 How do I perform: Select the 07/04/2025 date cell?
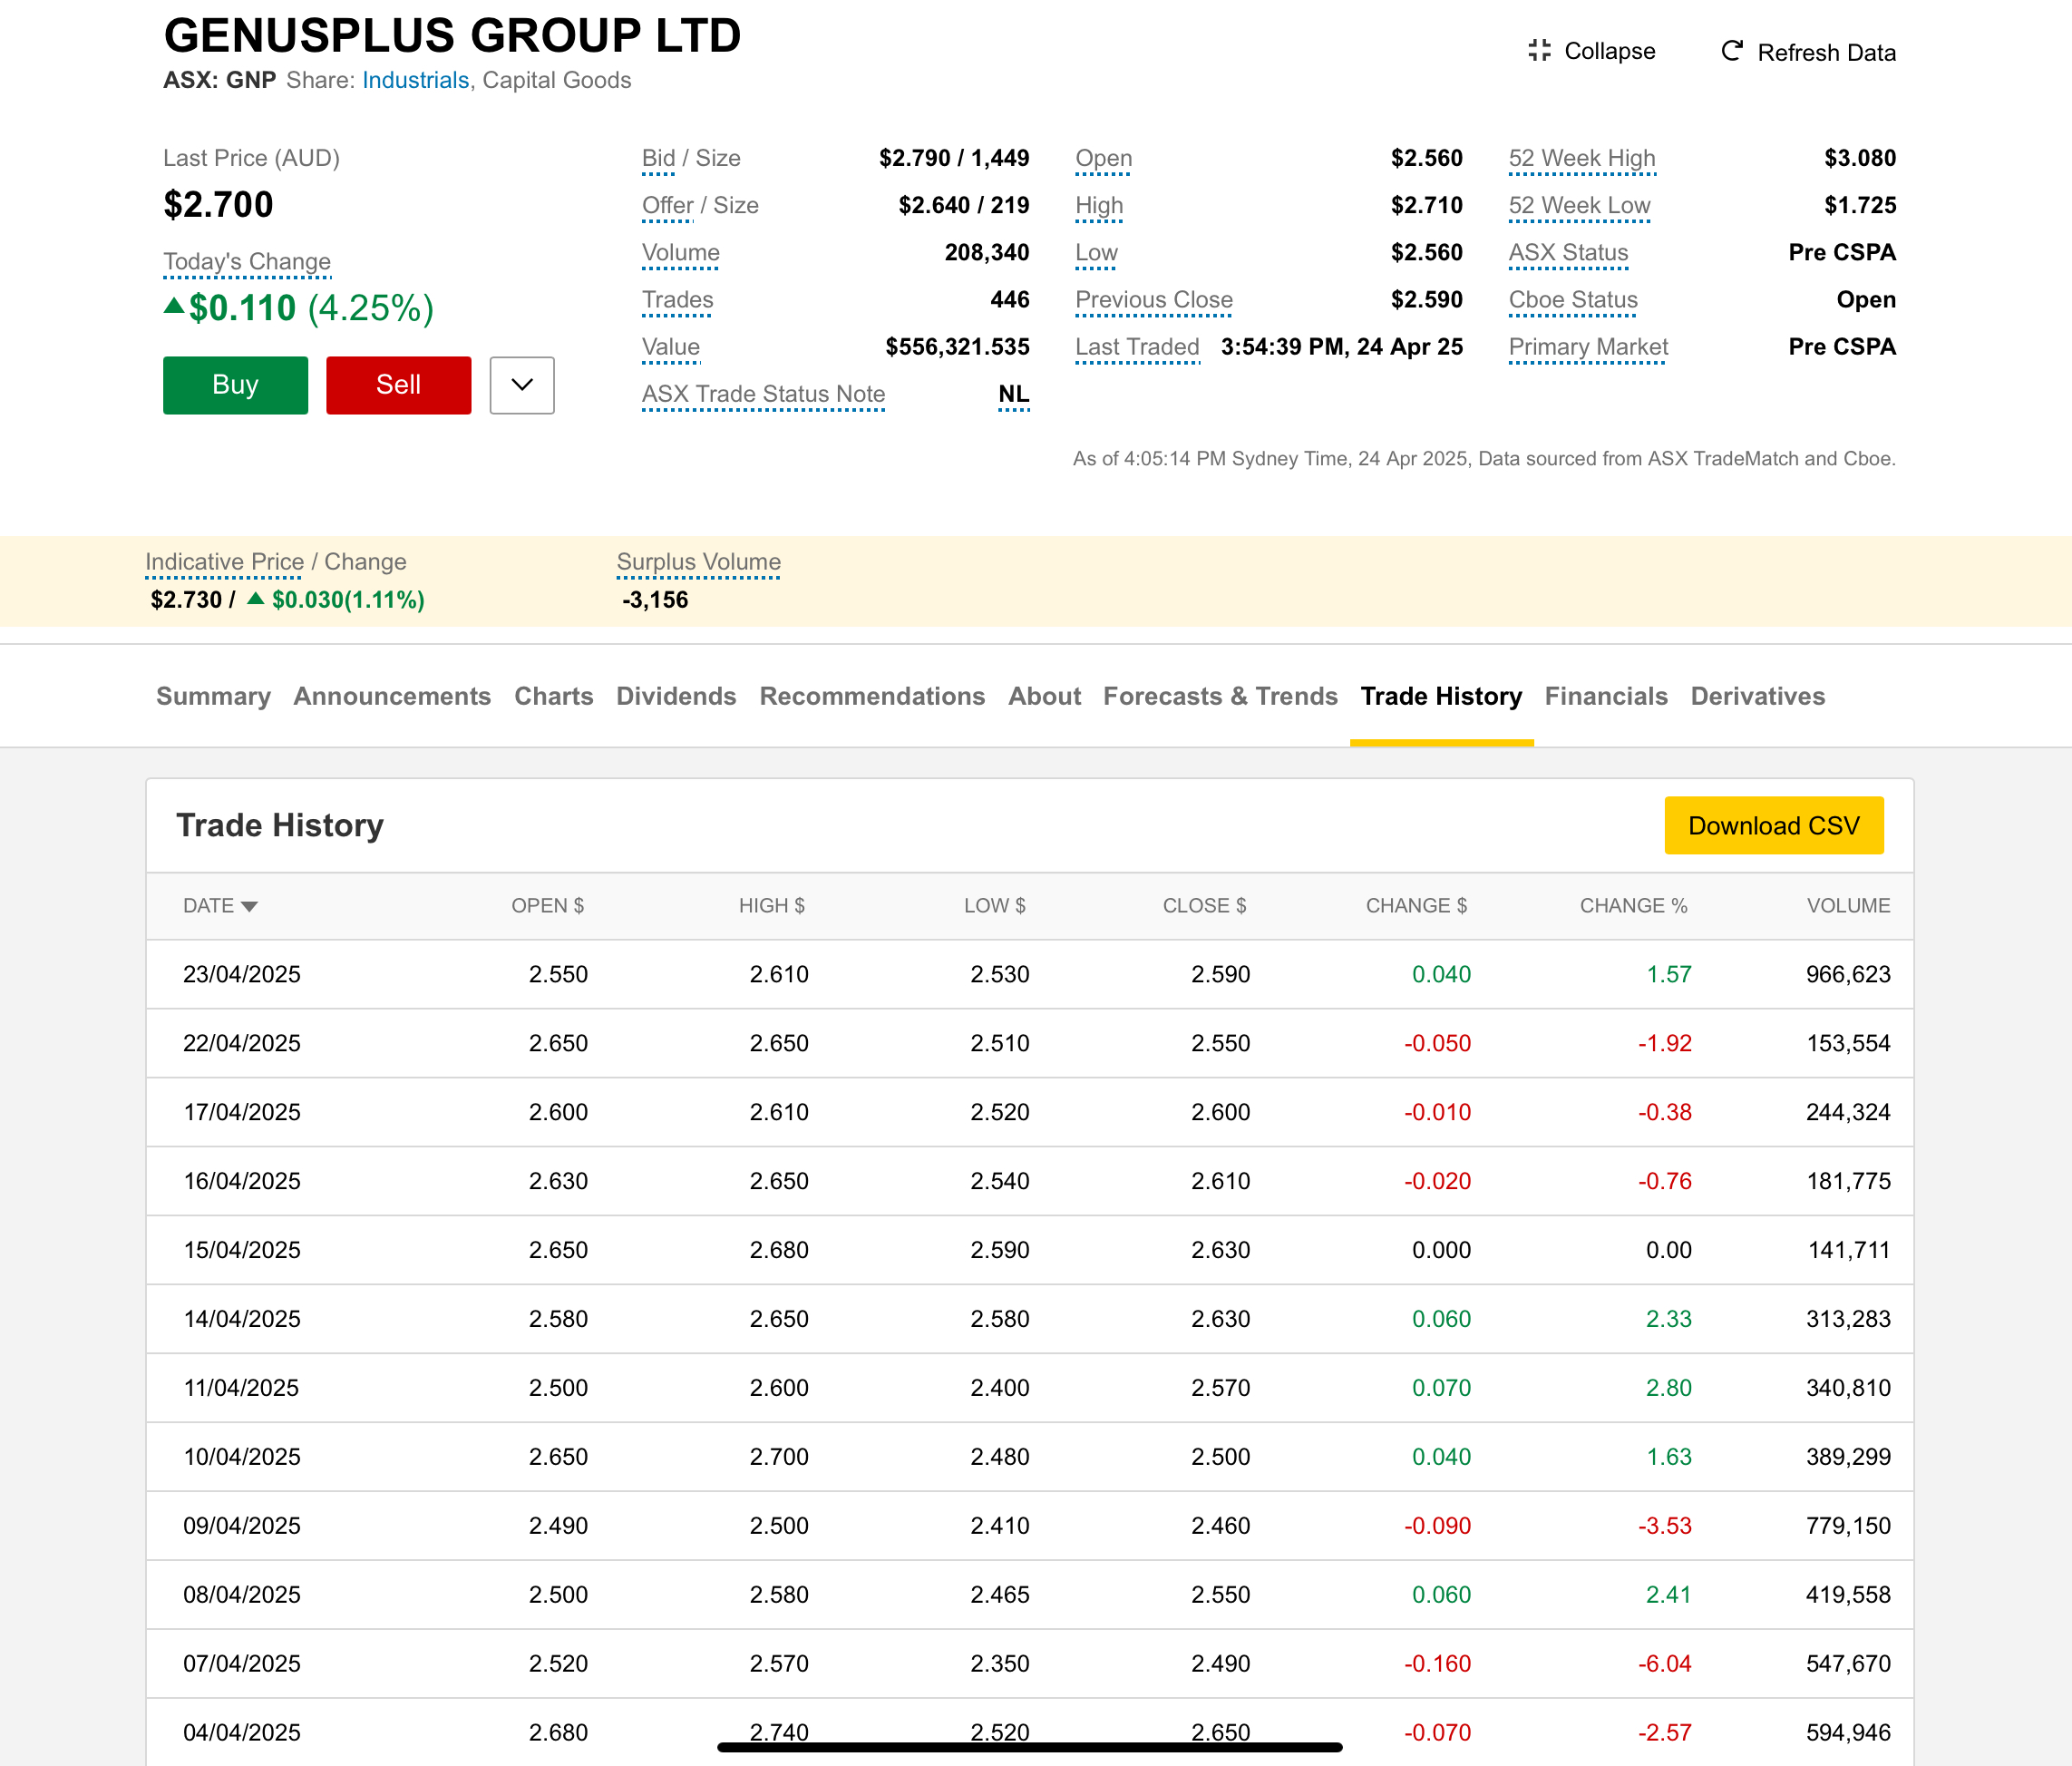[x=242, y=1664]
